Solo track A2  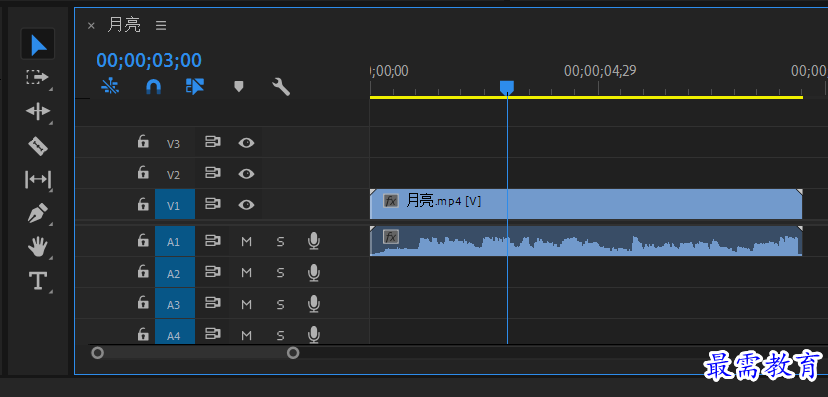(x=280, y=273)
